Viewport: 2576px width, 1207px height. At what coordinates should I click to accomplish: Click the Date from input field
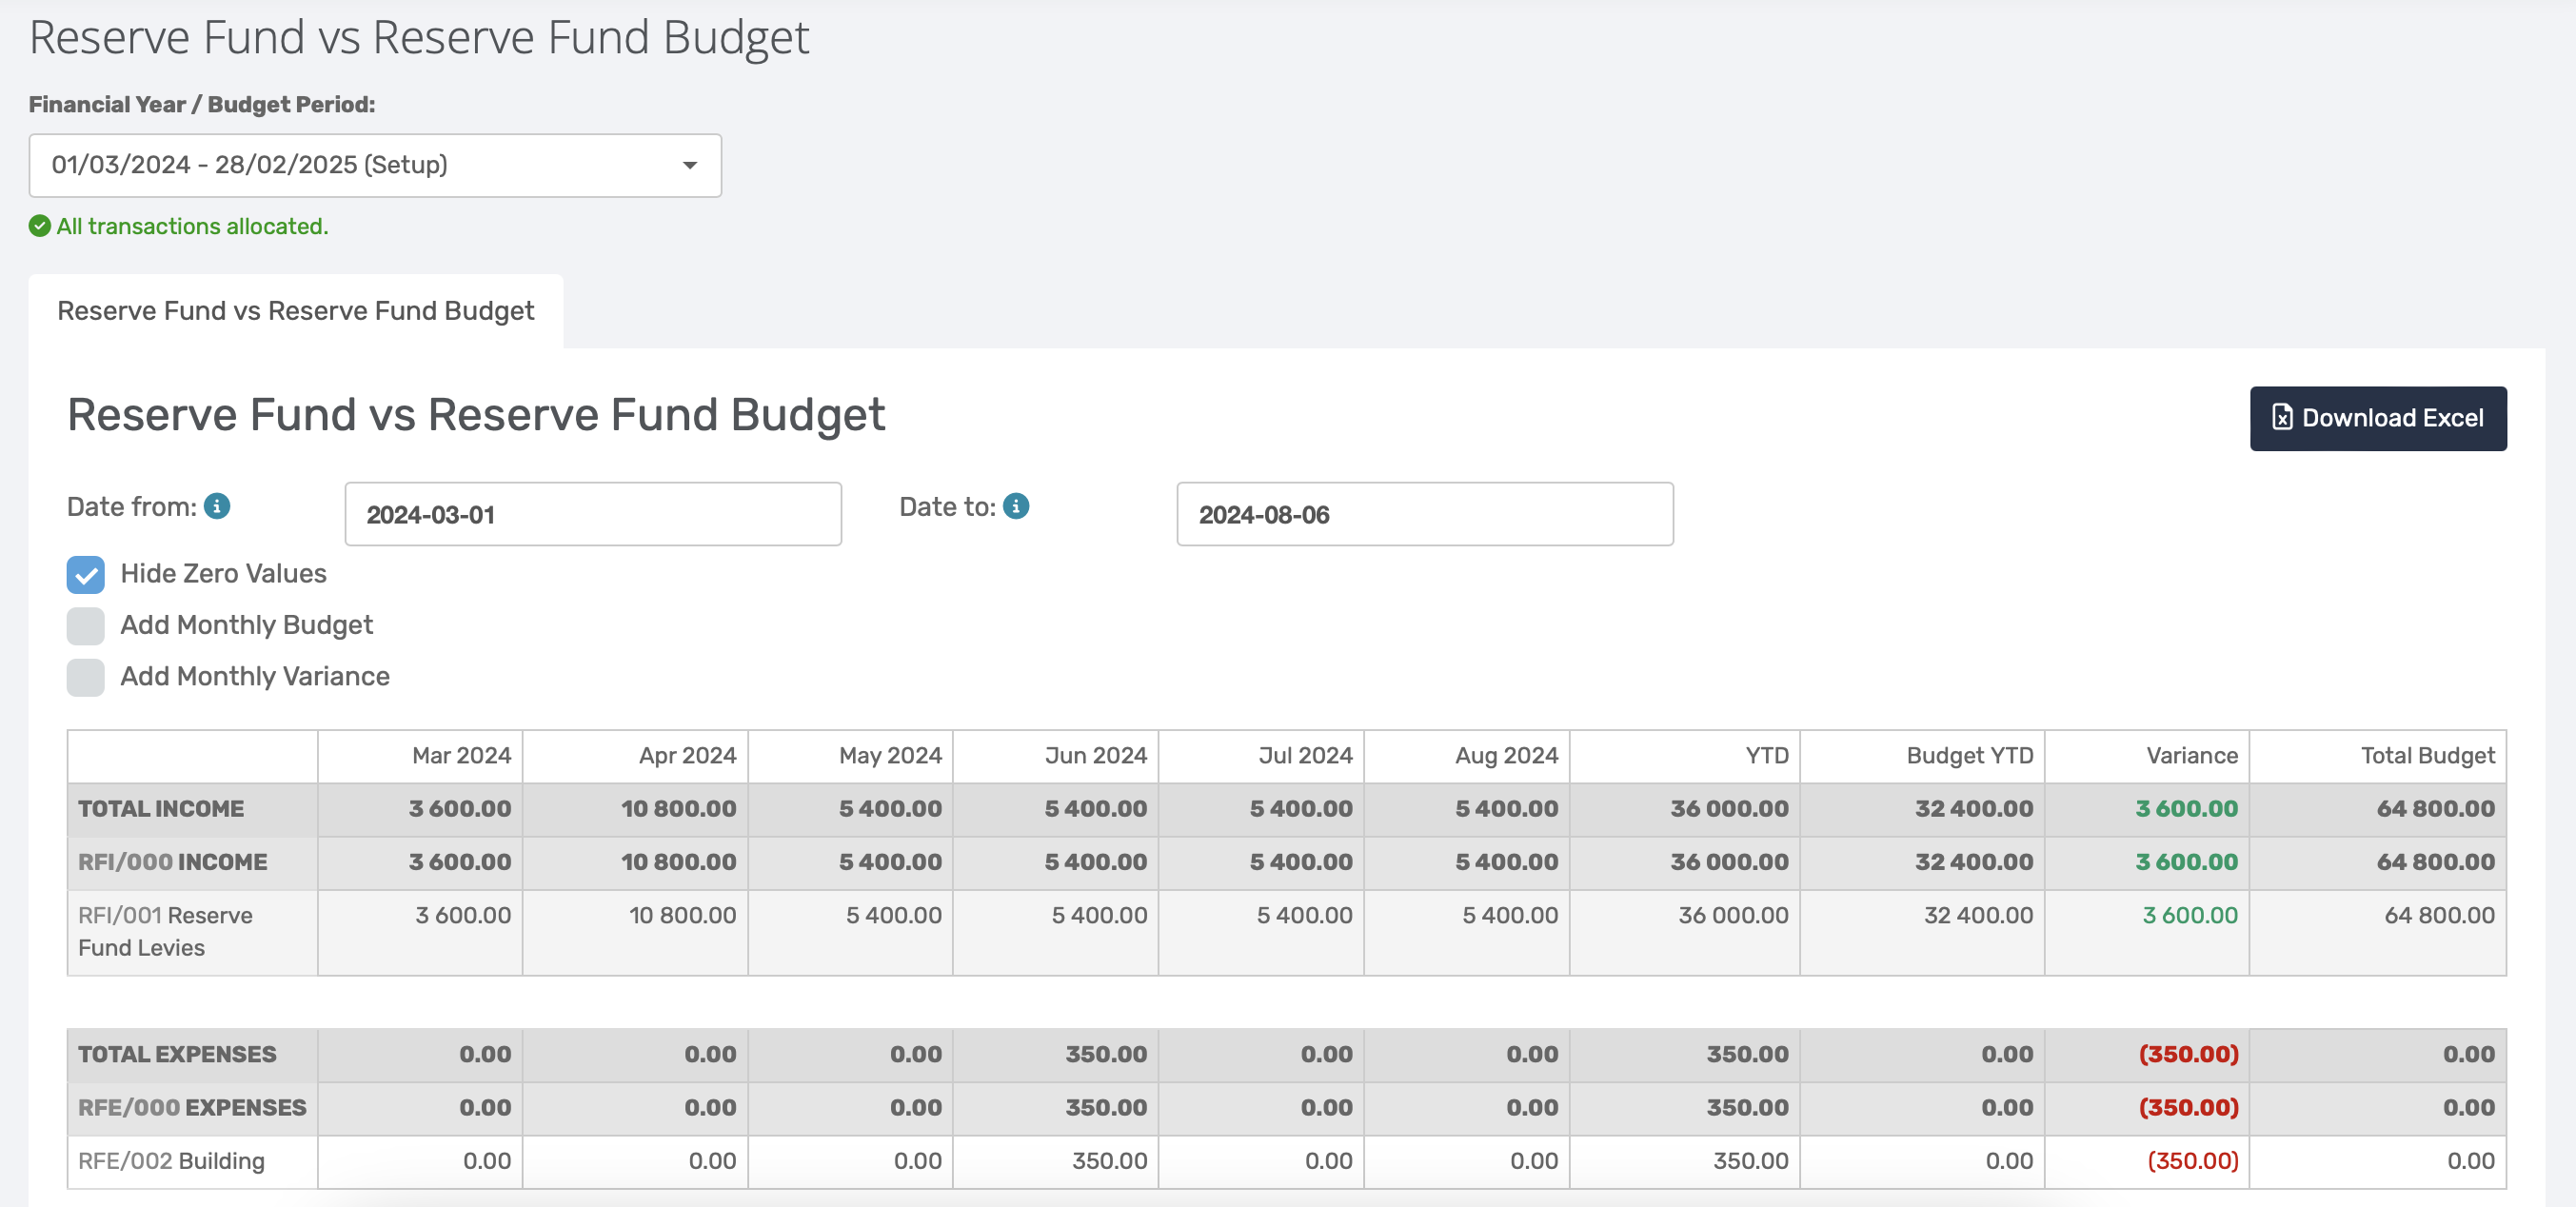tap(592, 514)
